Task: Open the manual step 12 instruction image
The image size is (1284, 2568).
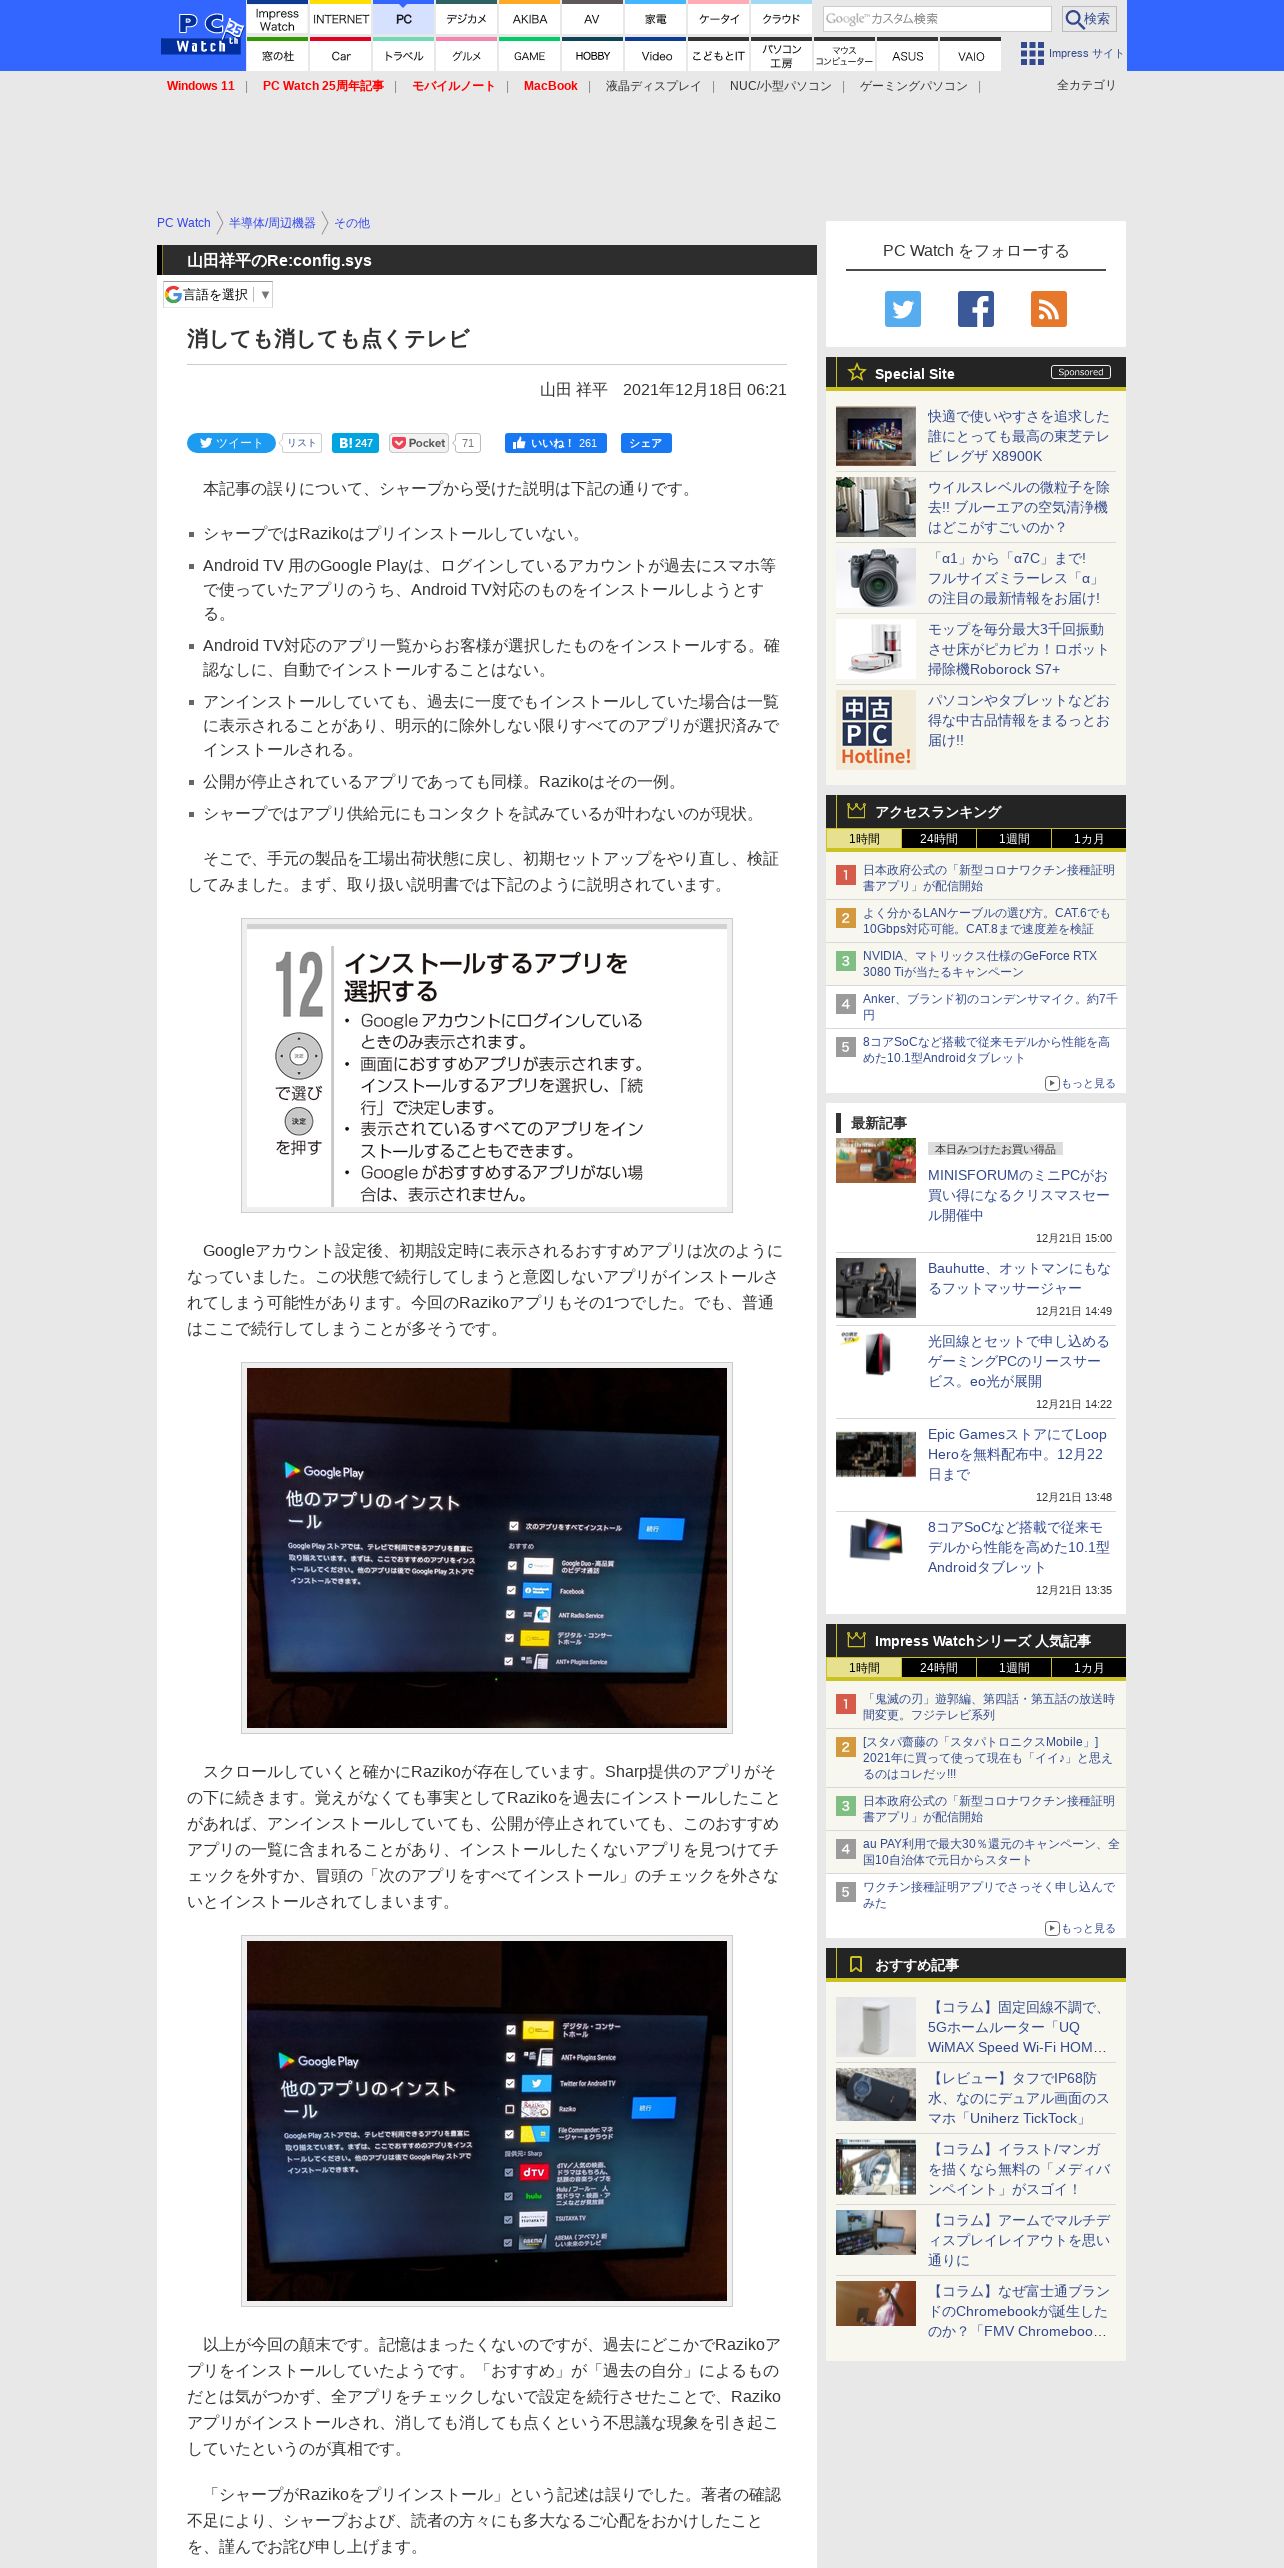Action: (x=487, y=1066)
